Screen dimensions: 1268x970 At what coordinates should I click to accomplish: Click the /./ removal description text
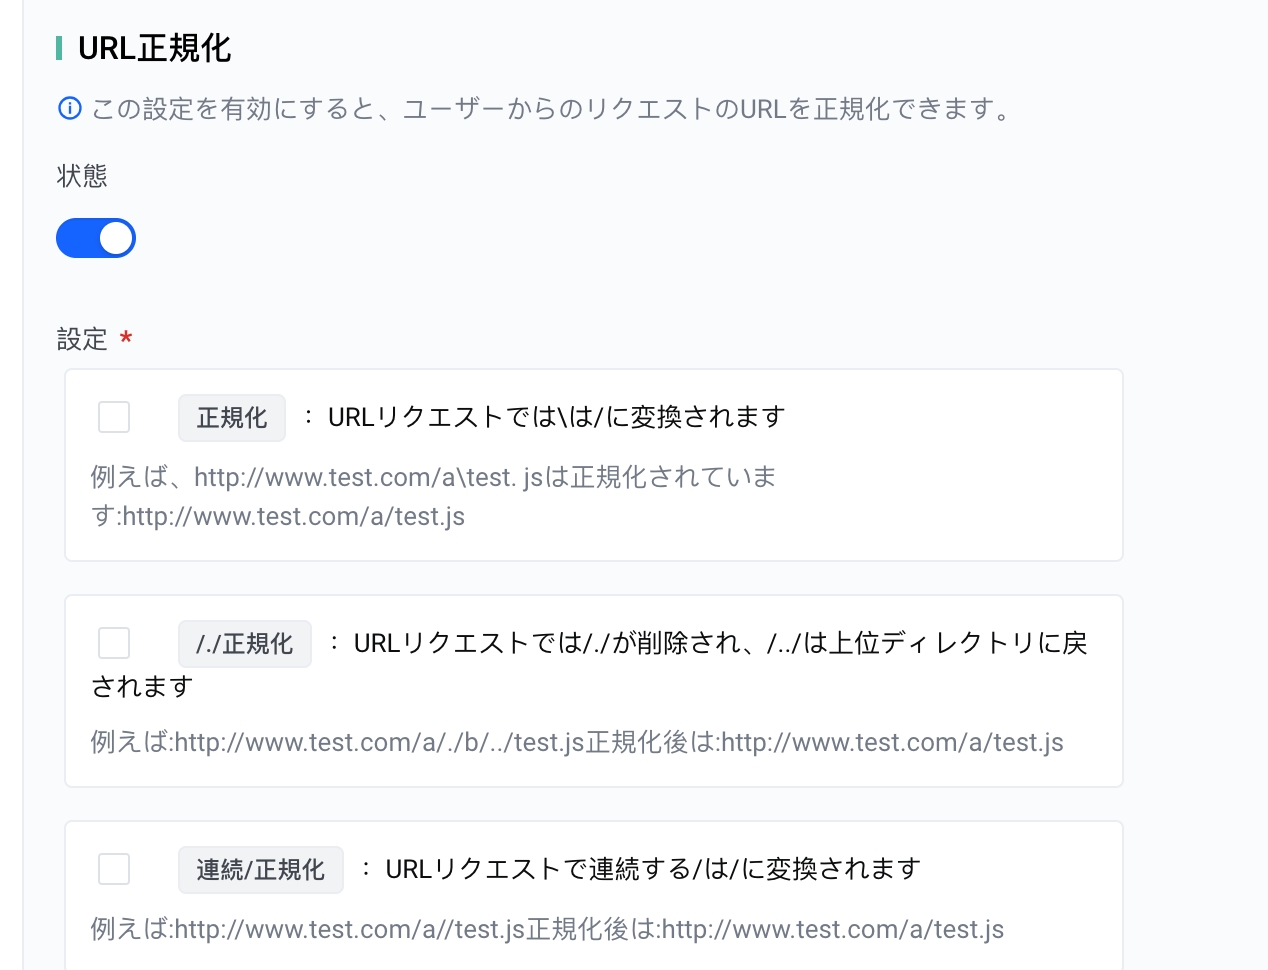[x=720, y=643]
